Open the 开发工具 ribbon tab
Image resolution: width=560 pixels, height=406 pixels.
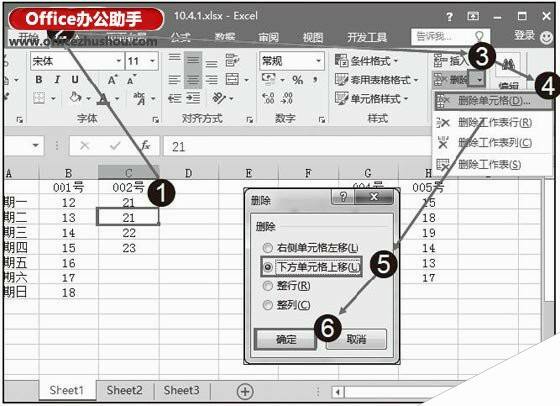click(x=367, y=37)
